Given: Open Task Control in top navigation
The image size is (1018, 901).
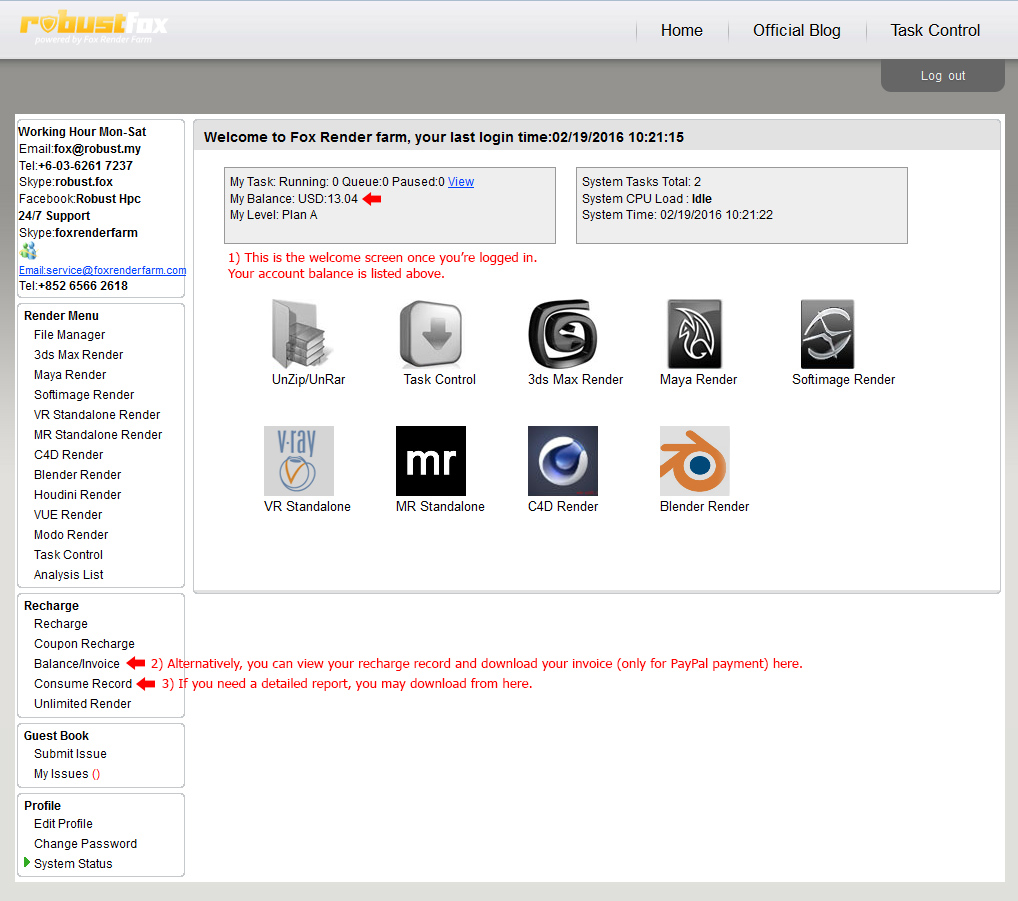Looking at the screenshot, I should 935,31.
